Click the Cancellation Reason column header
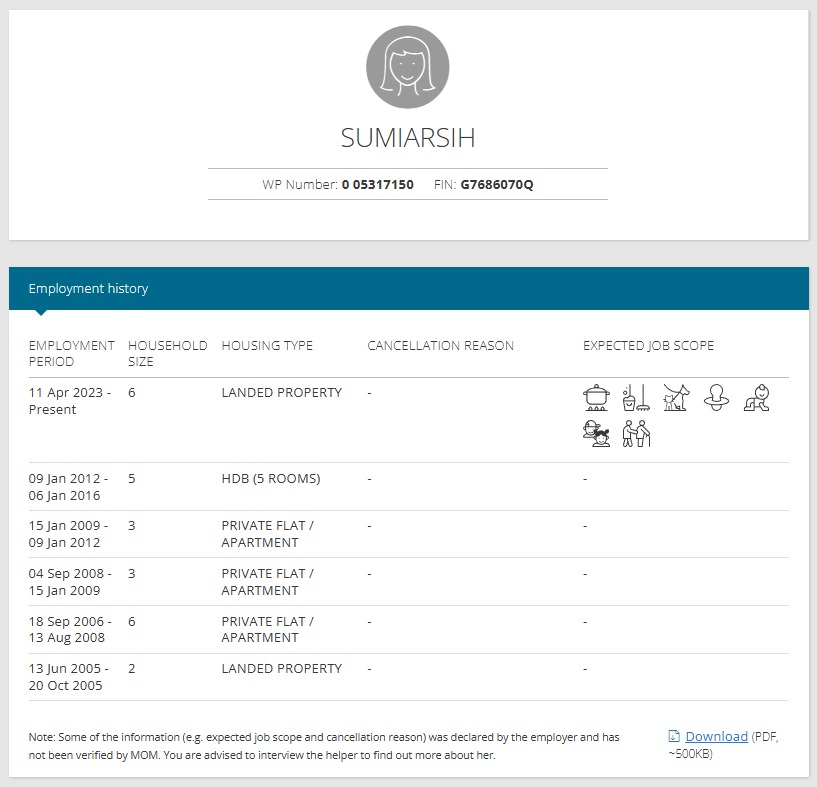Screen dimensions: 817x787 coord(440,346)
